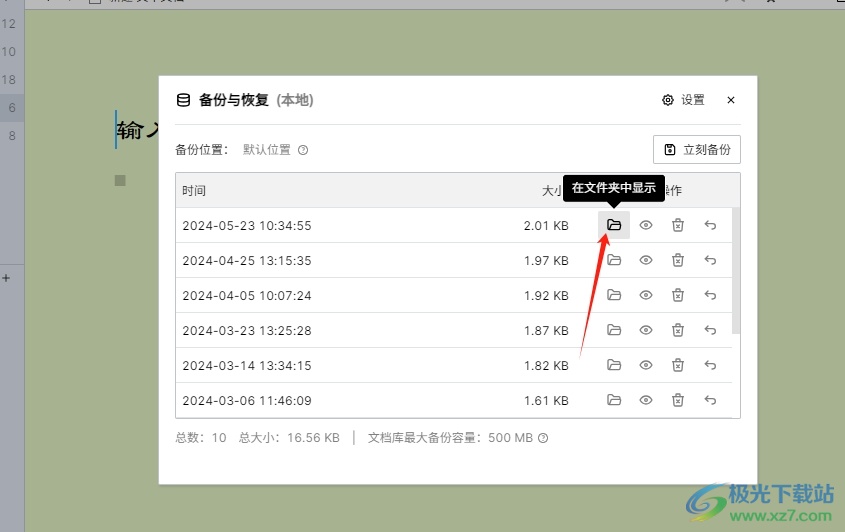Preview the 2024-04-05 10:07:24 backup
This screenshot has height=532, width=845.
(x=646, y=295)
